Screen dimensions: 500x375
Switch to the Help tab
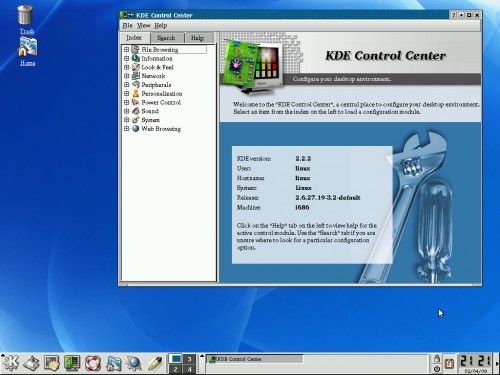tap(198, 38)
